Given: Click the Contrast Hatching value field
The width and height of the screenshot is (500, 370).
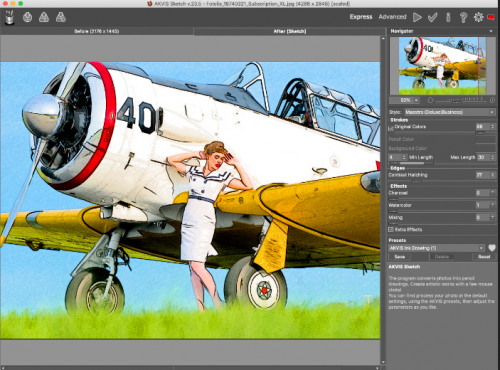Looking at the screenshot, I should click(x=482, y=175).
